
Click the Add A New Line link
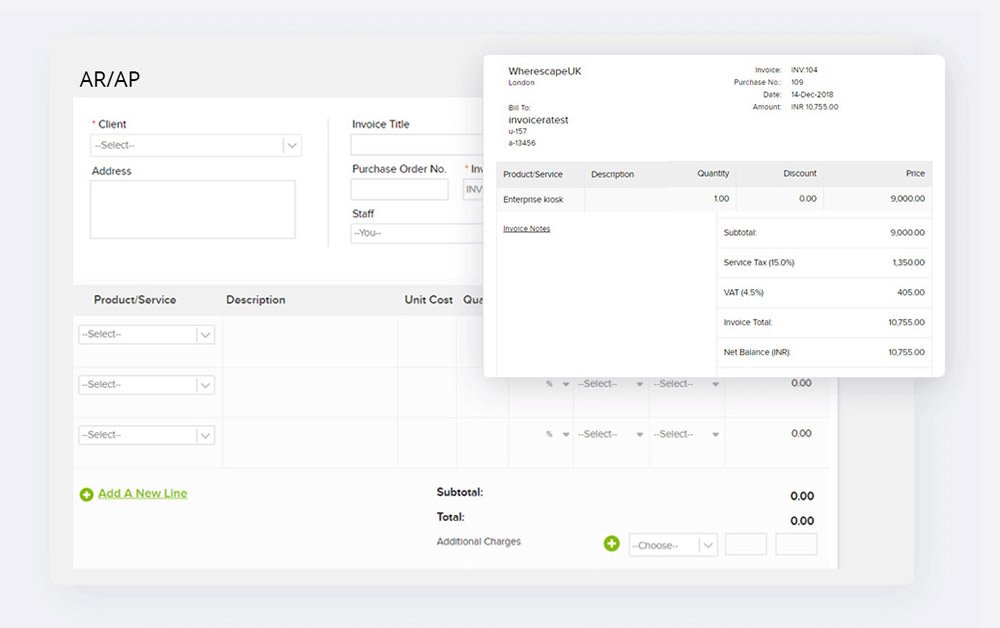[x=142, y=493]
